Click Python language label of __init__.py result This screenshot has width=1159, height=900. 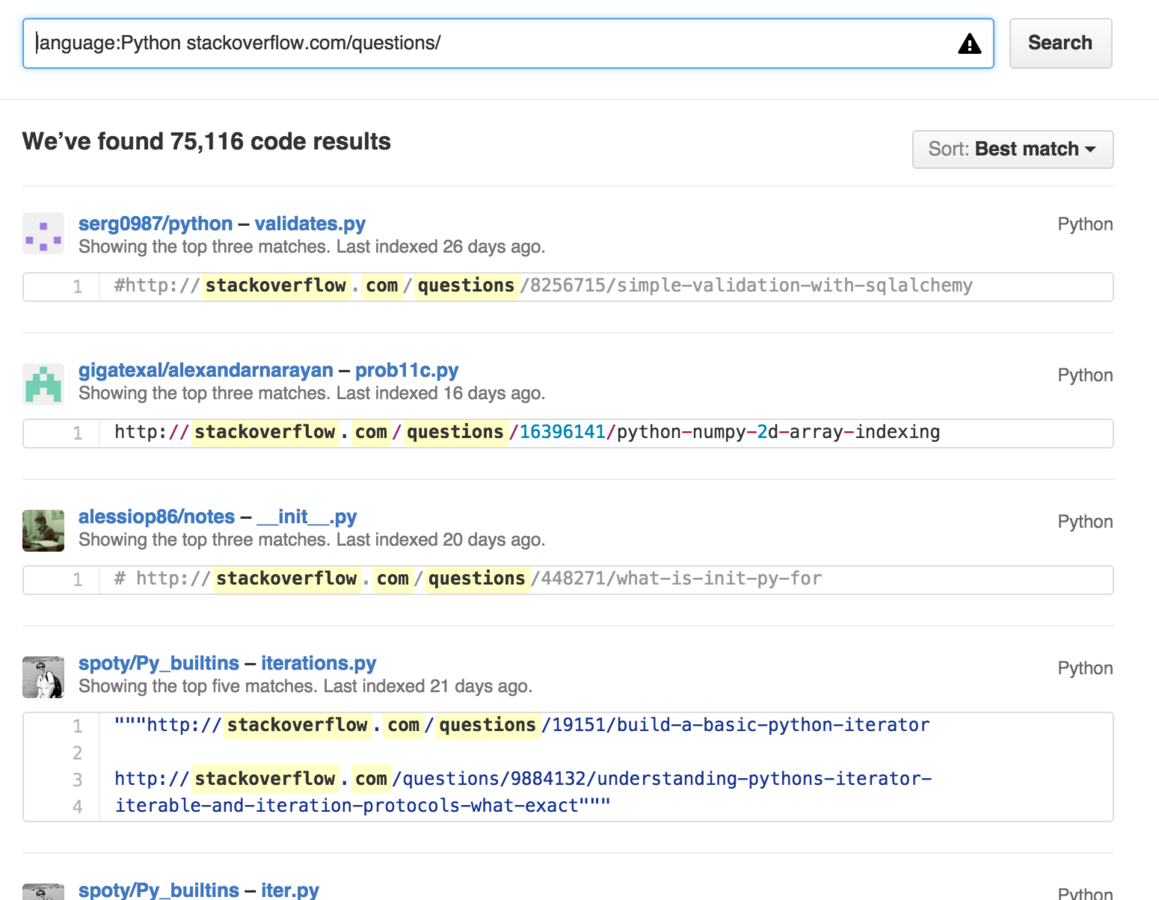(1084, 522)
